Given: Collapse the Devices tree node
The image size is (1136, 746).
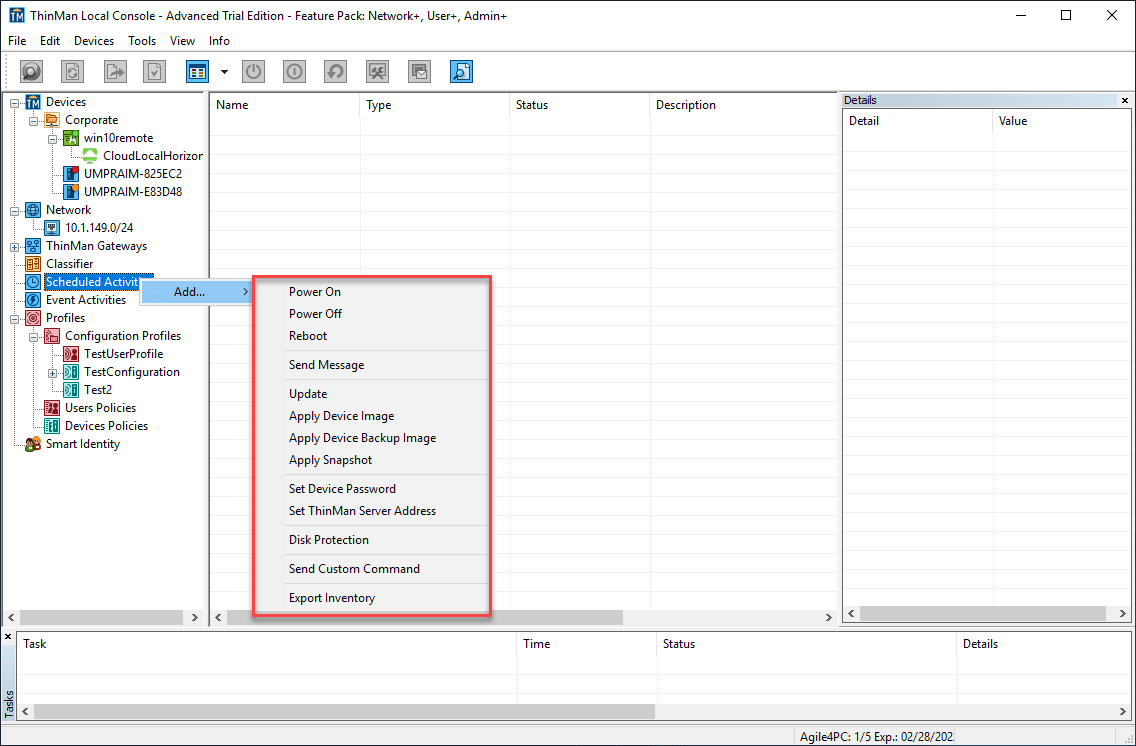Looking at the screenshot, I should [x=14, y=103].
